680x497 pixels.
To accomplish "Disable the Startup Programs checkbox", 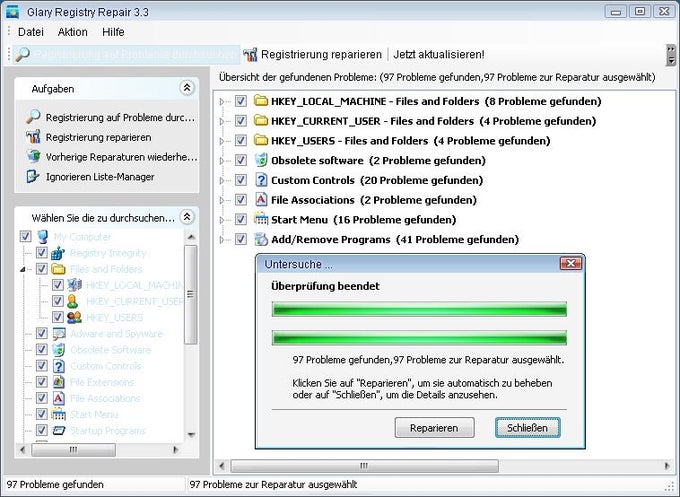I will tap(42, 430).
